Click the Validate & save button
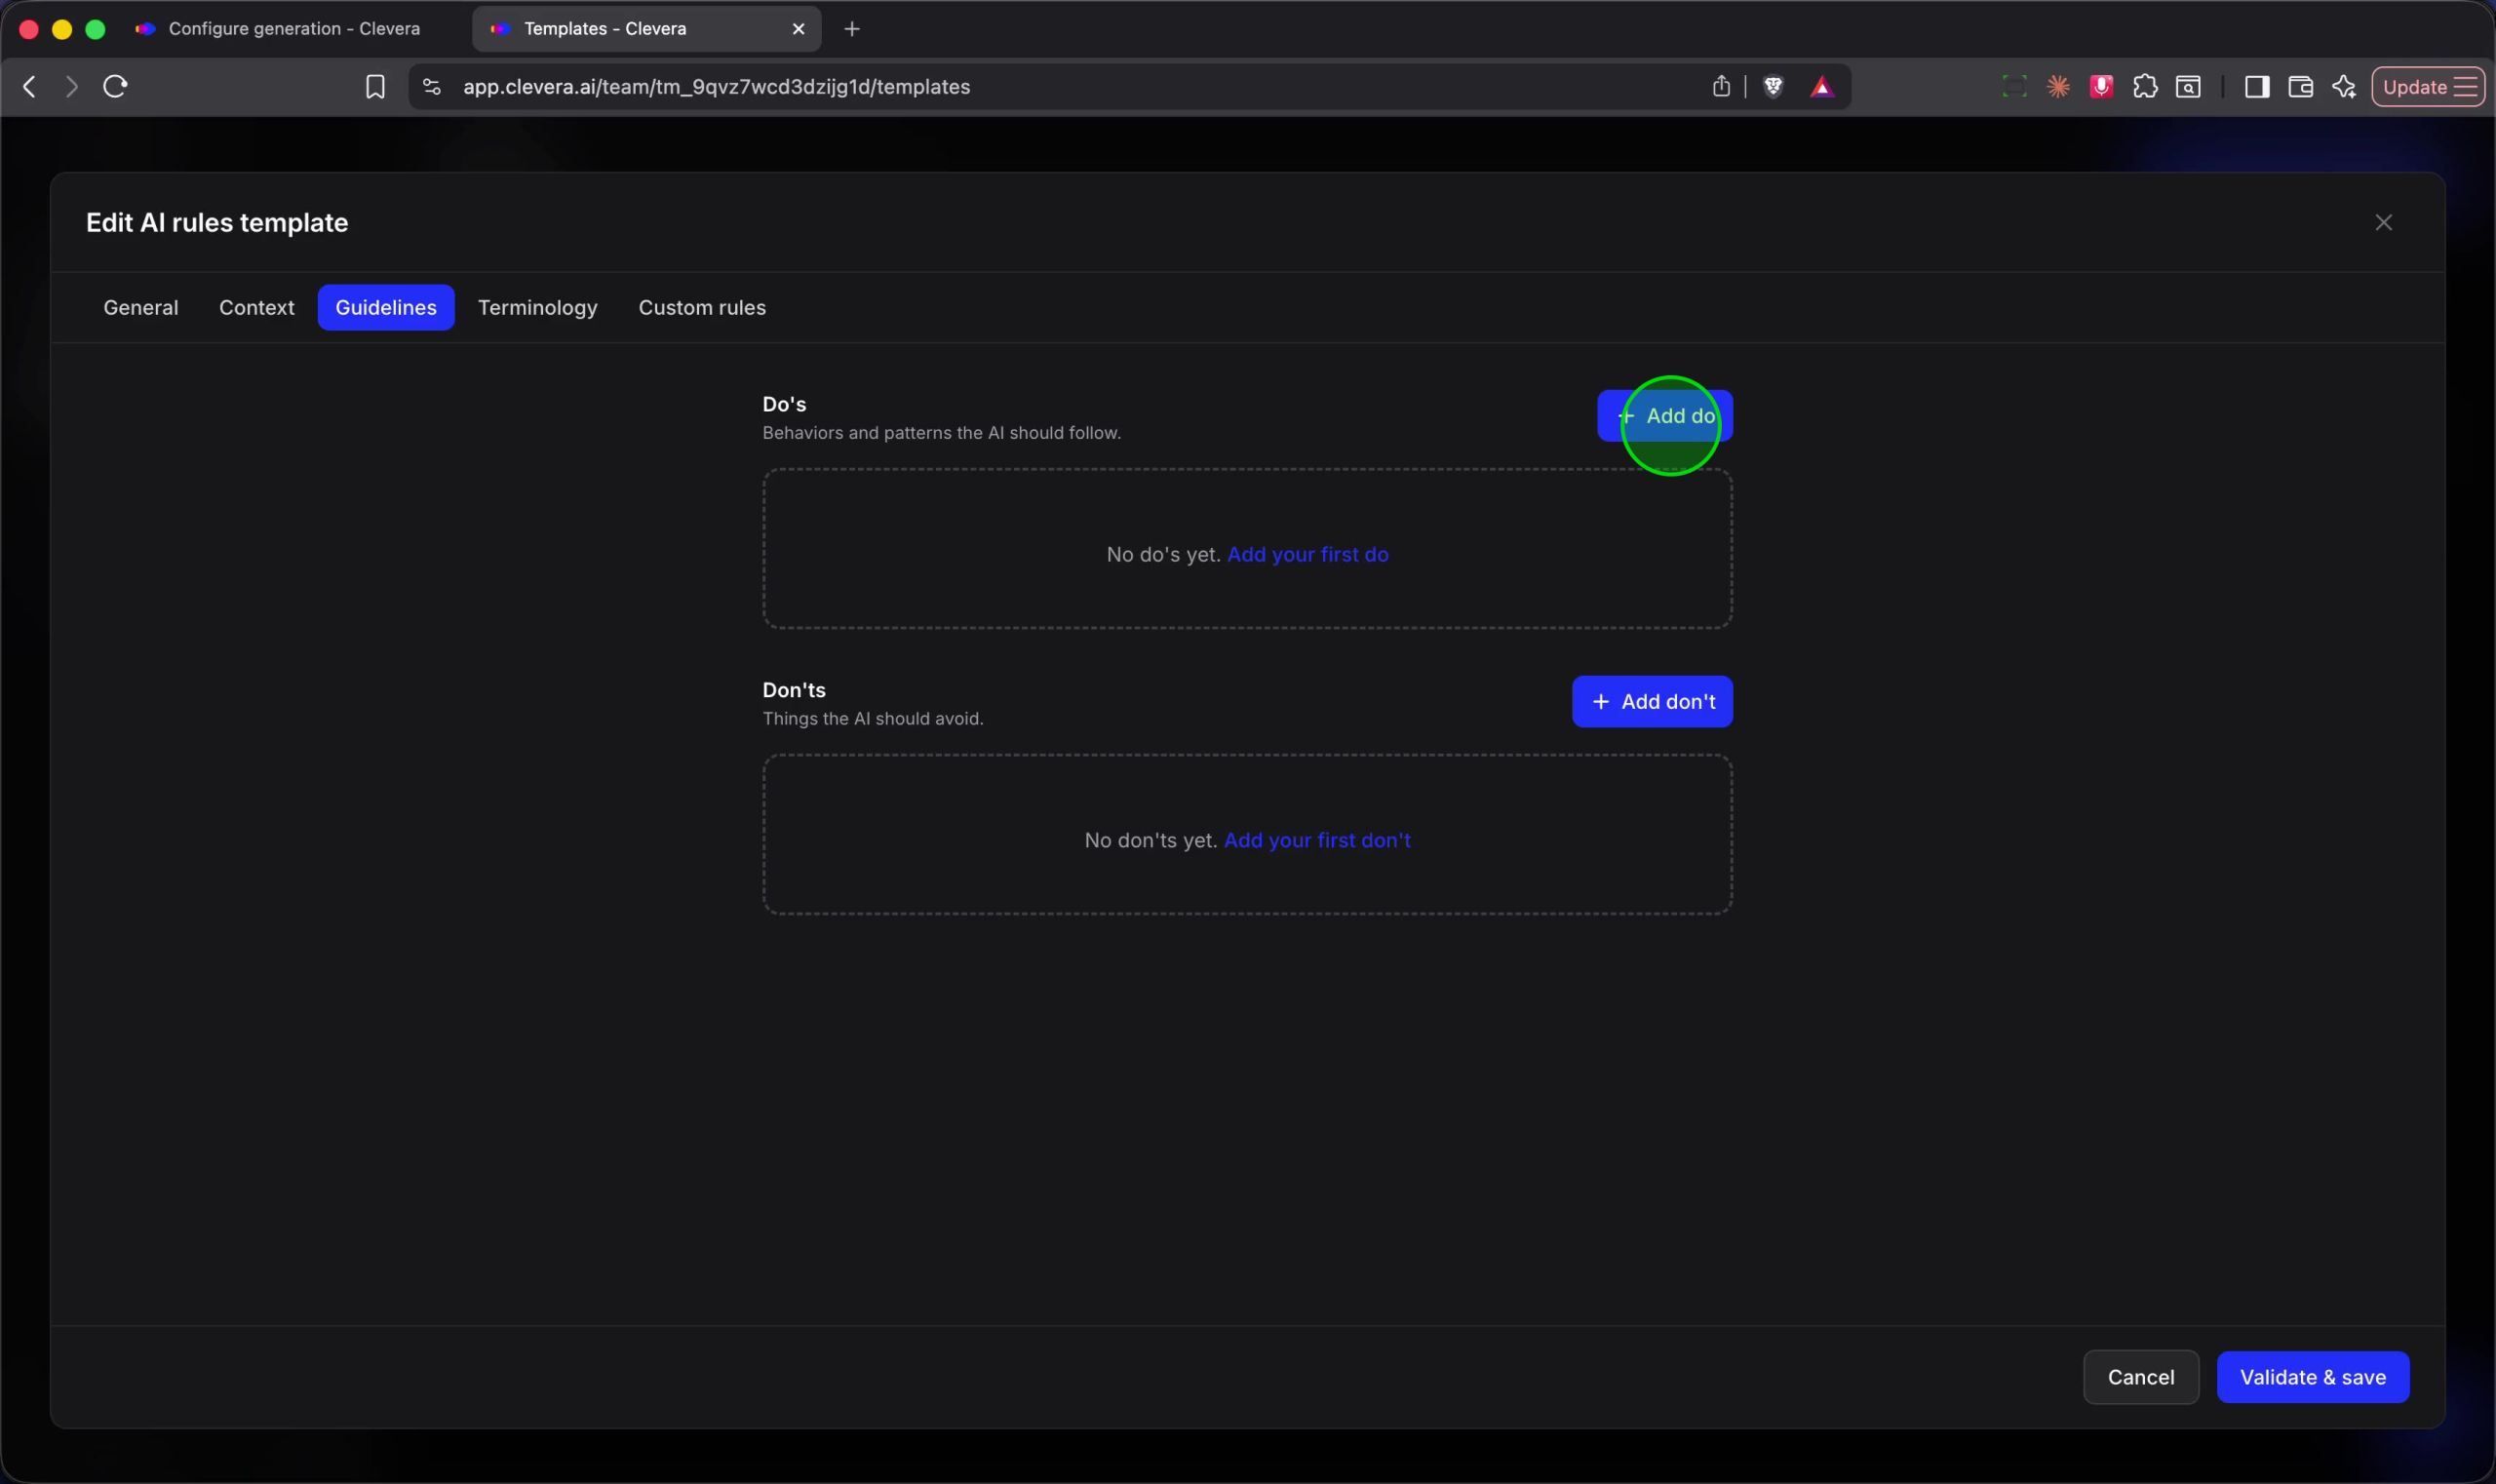 click(x=2313, y=1377)
